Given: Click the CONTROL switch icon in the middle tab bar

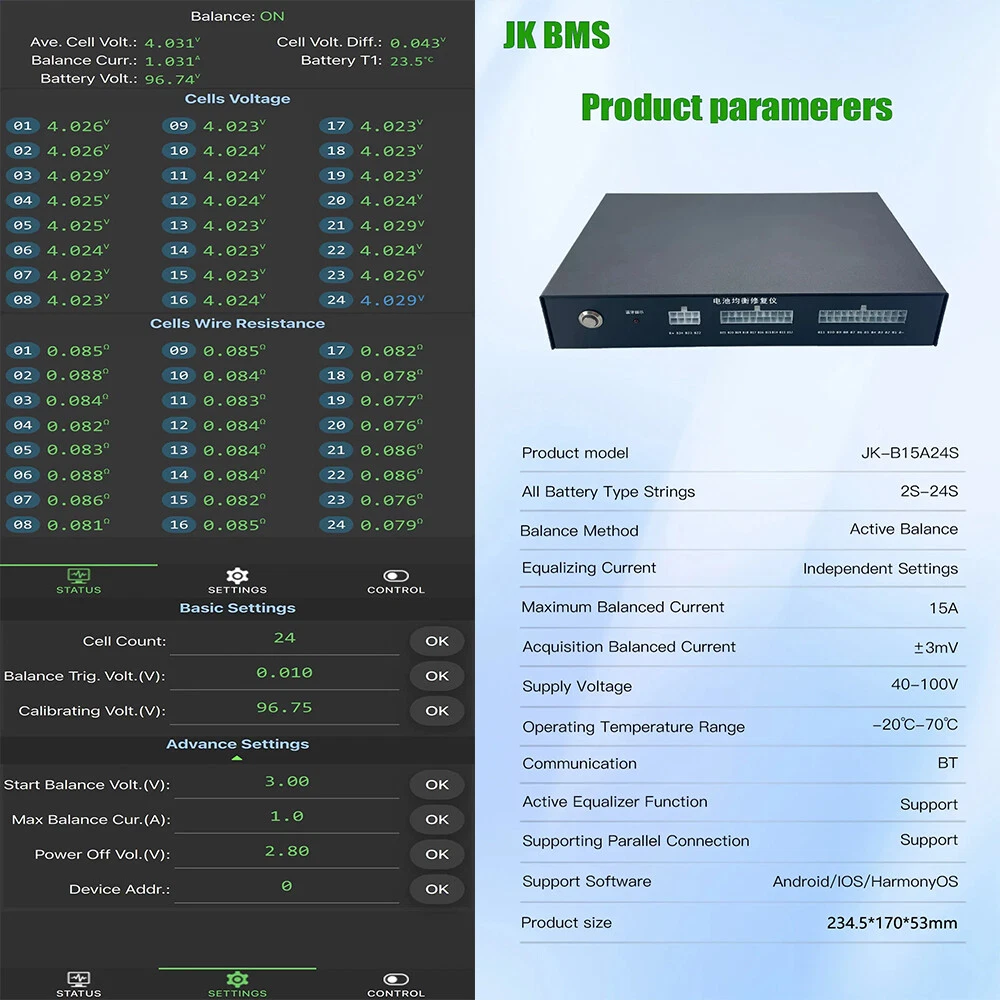Looking at the screenshot, I should click(x=396, y=576).
